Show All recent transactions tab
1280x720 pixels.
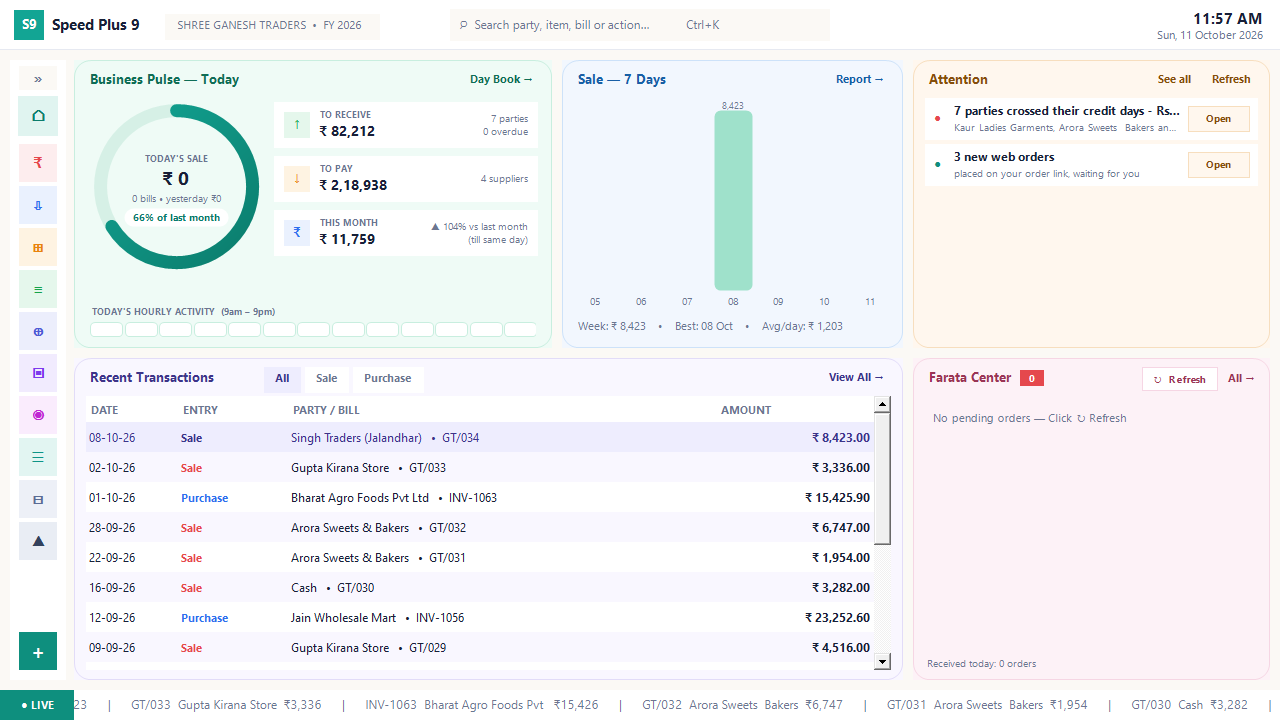(282, 379)
